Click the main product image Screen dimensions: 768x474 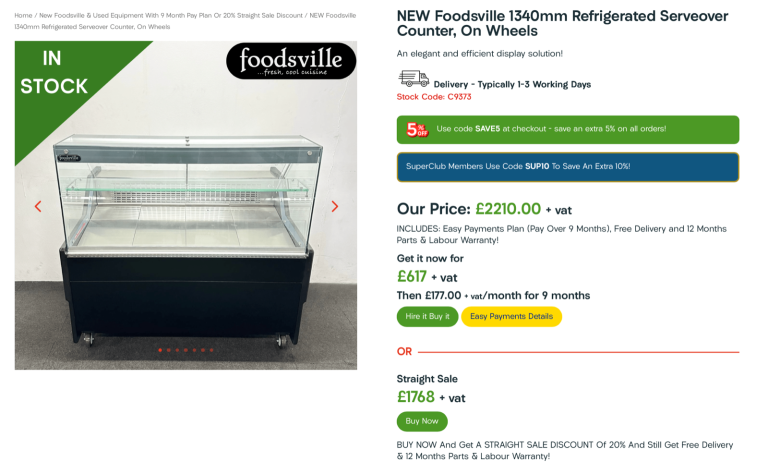coord(185,230)
